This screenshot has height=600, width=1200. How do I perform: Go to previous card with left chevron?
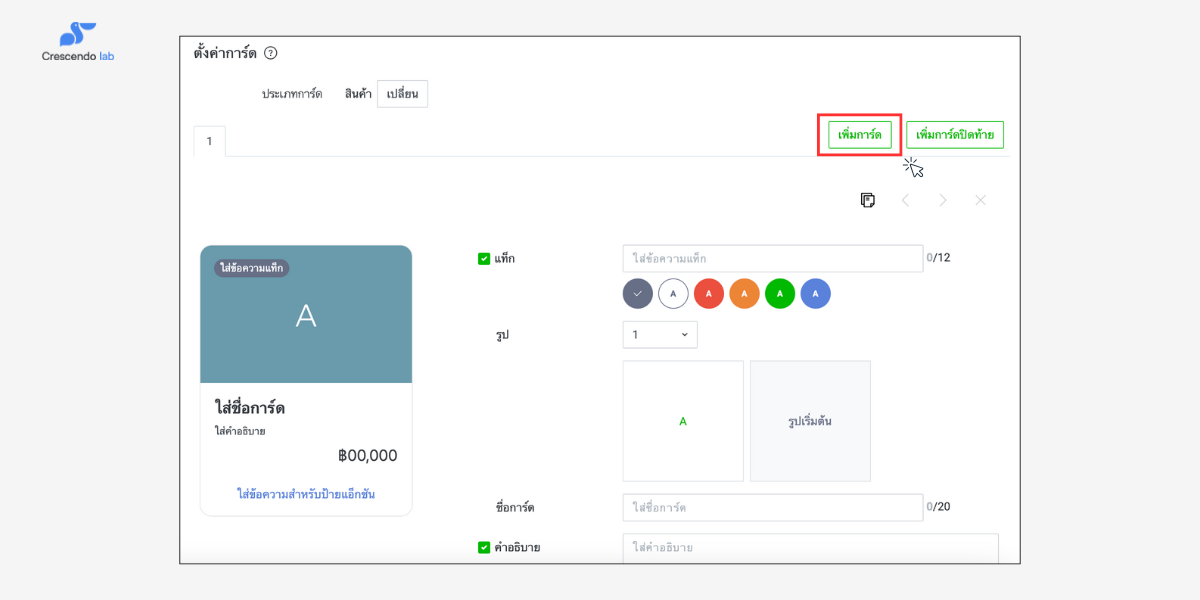tap(905, 199)
